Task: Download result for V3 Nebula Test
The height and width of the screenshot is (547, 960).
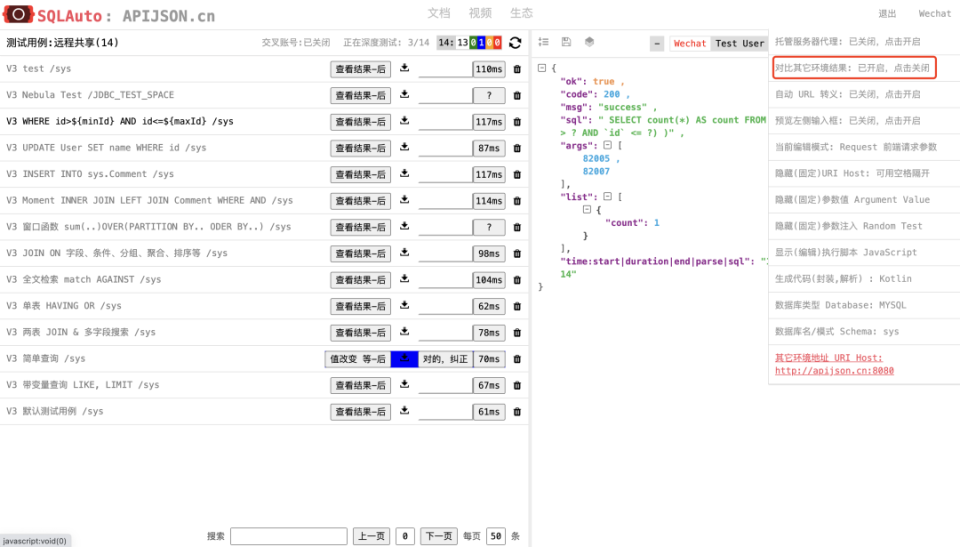Action: click(x=404, y=95)
